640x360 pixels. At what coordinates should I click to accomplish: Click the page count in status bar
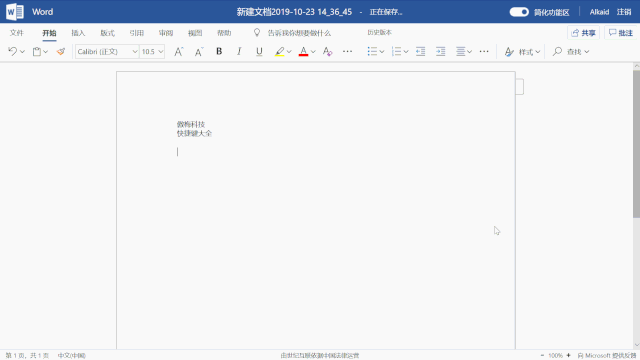27,356
